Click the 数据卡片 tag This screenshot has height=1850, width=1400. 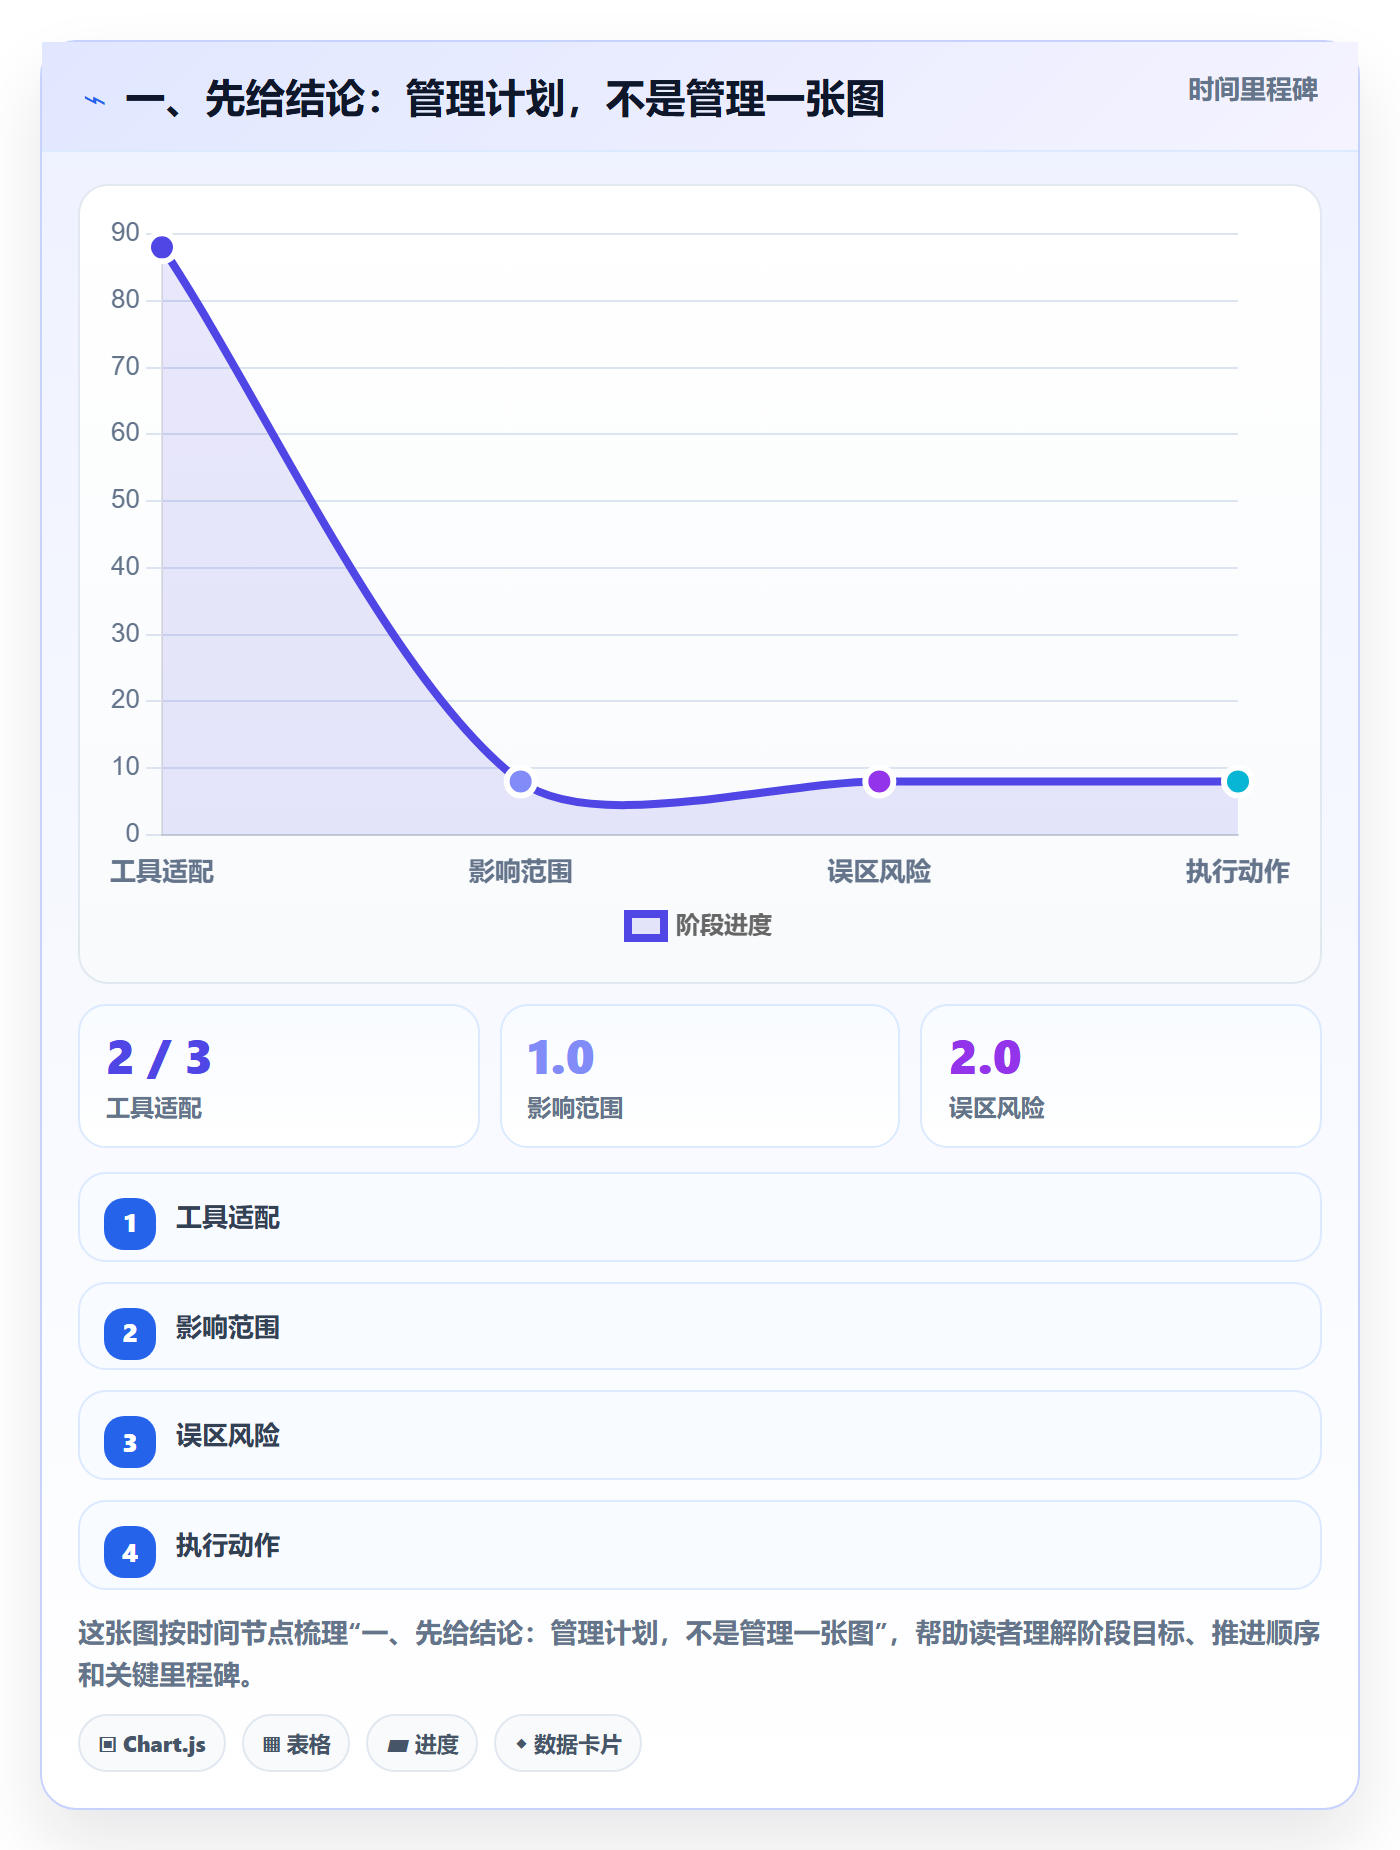[x=568, y=1744]
